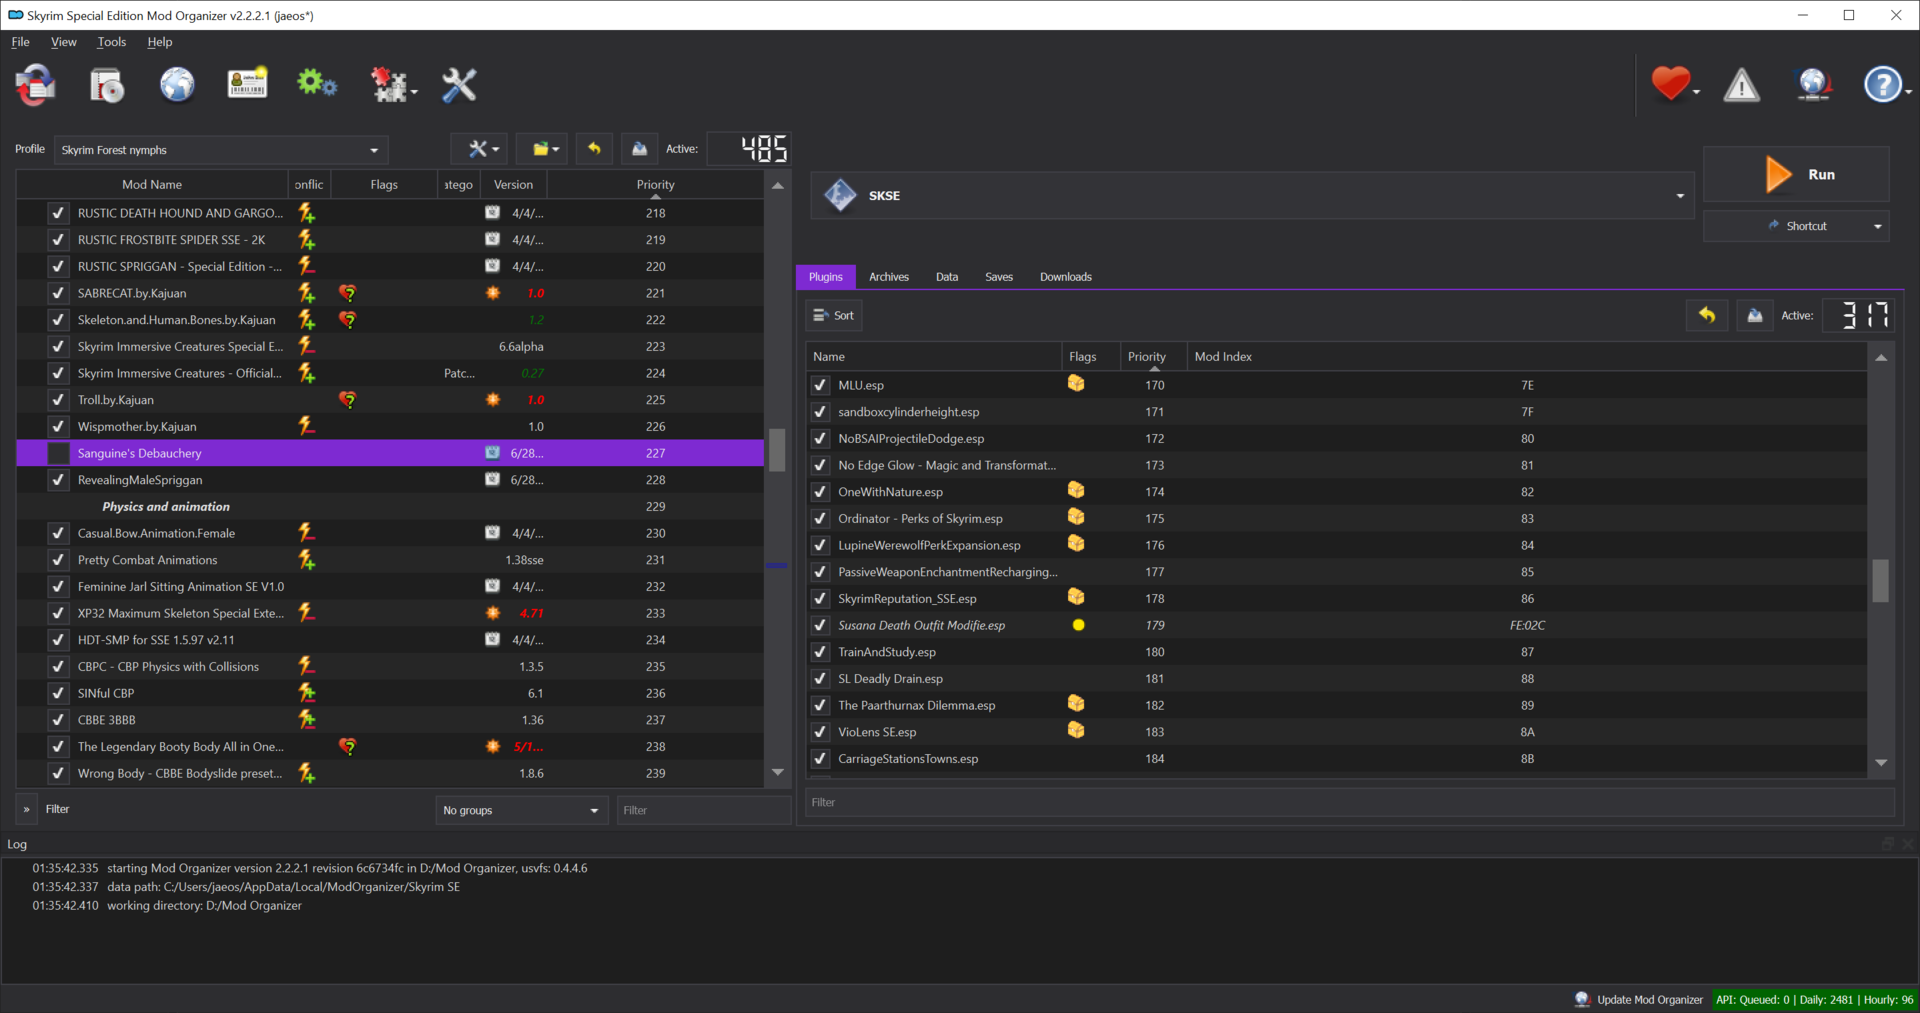1920x1013 pixels.
Task: Open the Tools puzzle piece icon
Action: 389,85
